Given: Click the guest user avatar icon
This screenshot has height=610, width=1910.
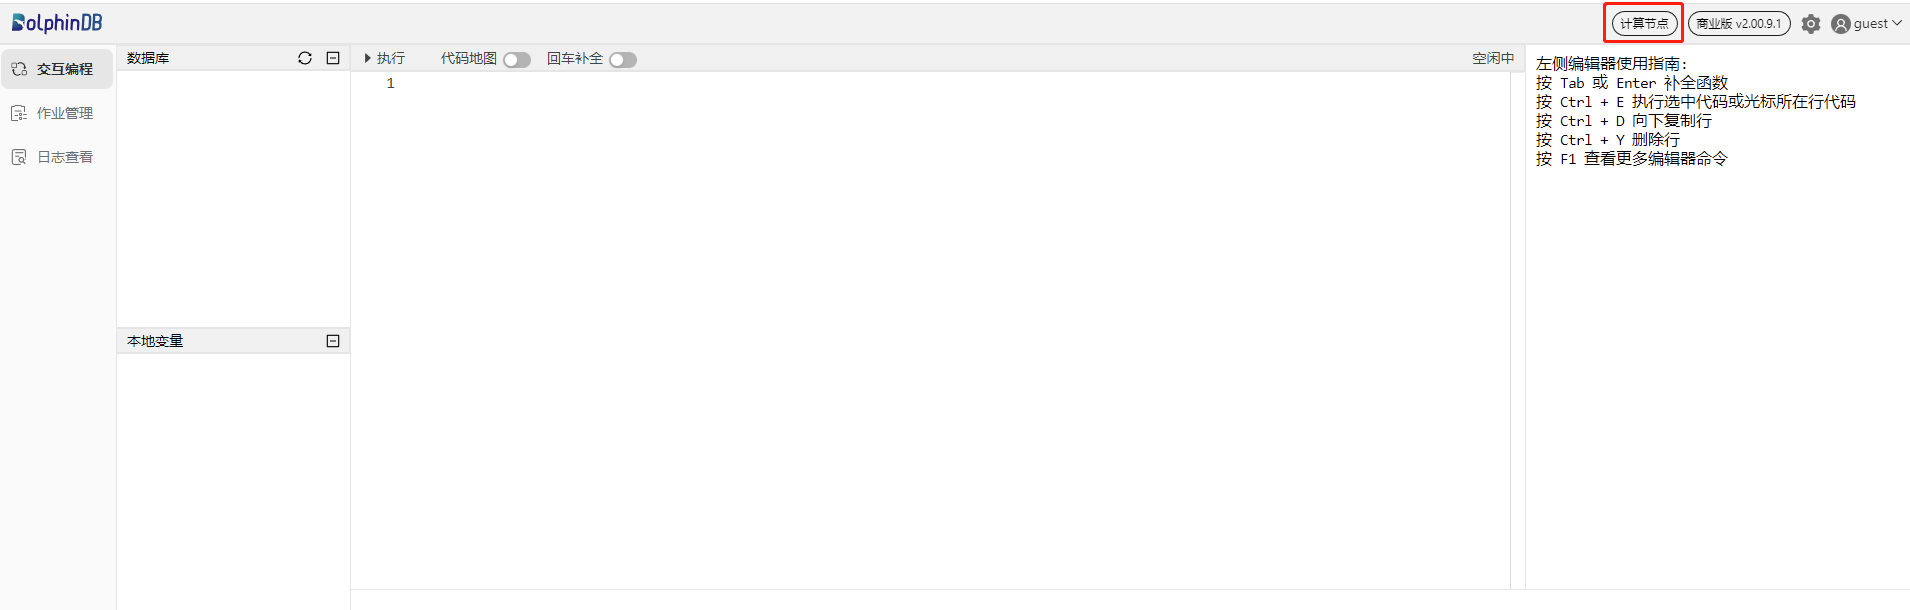Looking at the screenshot, I should point(1841,24).
